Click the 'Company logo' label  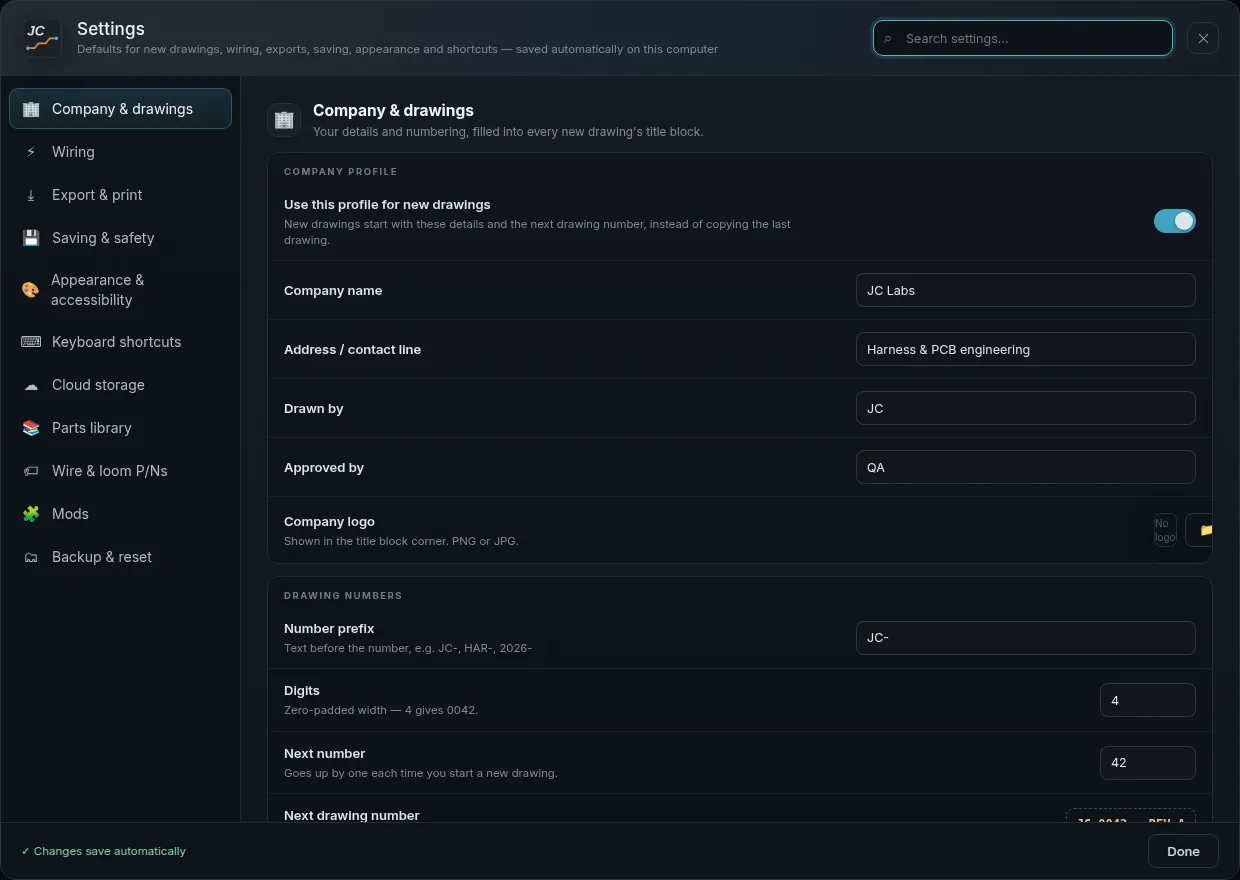(x=329, y=521)
